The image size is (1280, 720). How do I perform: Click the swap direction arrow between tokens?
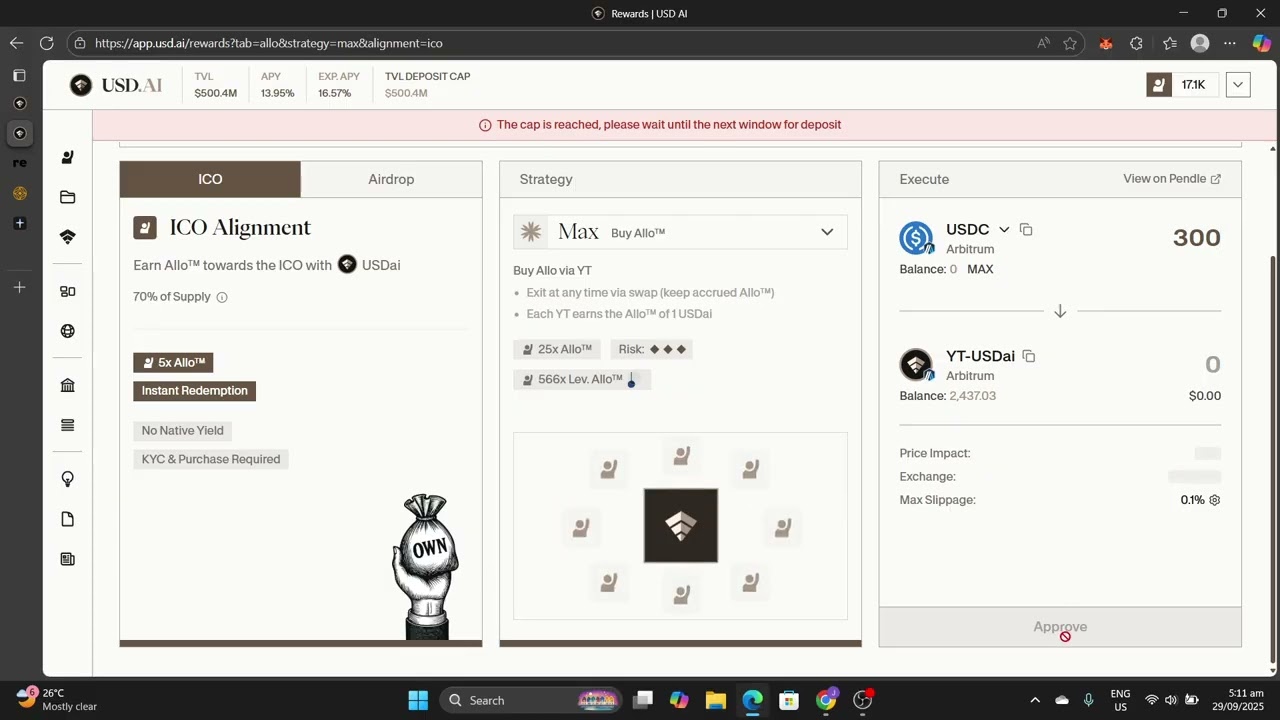click(x=1060, y=311)
